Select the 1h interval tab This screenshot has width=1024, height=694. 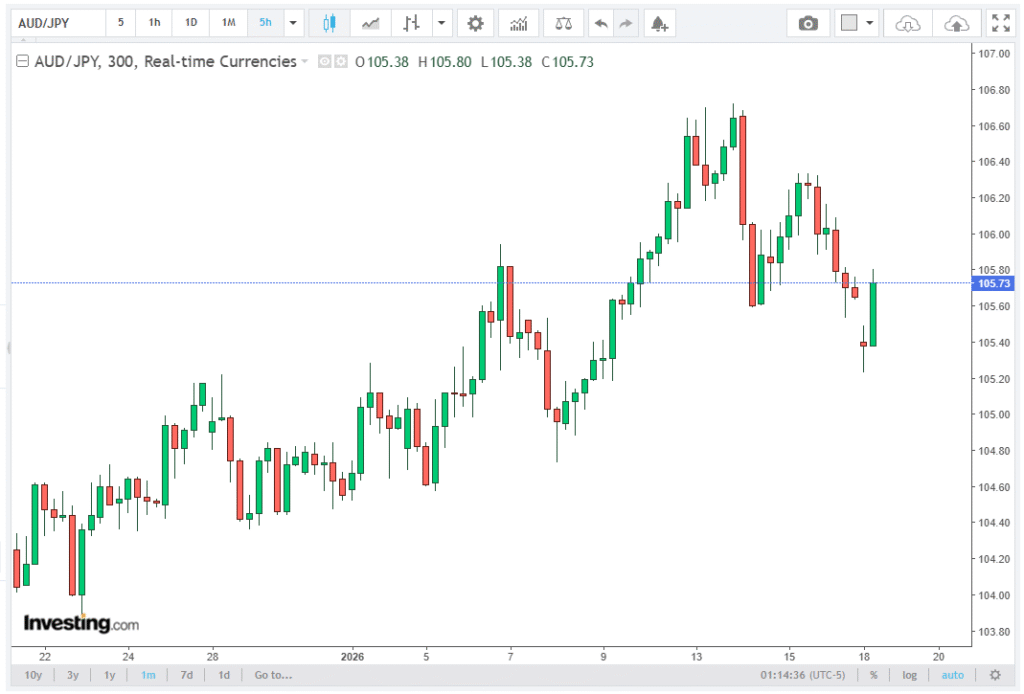coord(154,23)
